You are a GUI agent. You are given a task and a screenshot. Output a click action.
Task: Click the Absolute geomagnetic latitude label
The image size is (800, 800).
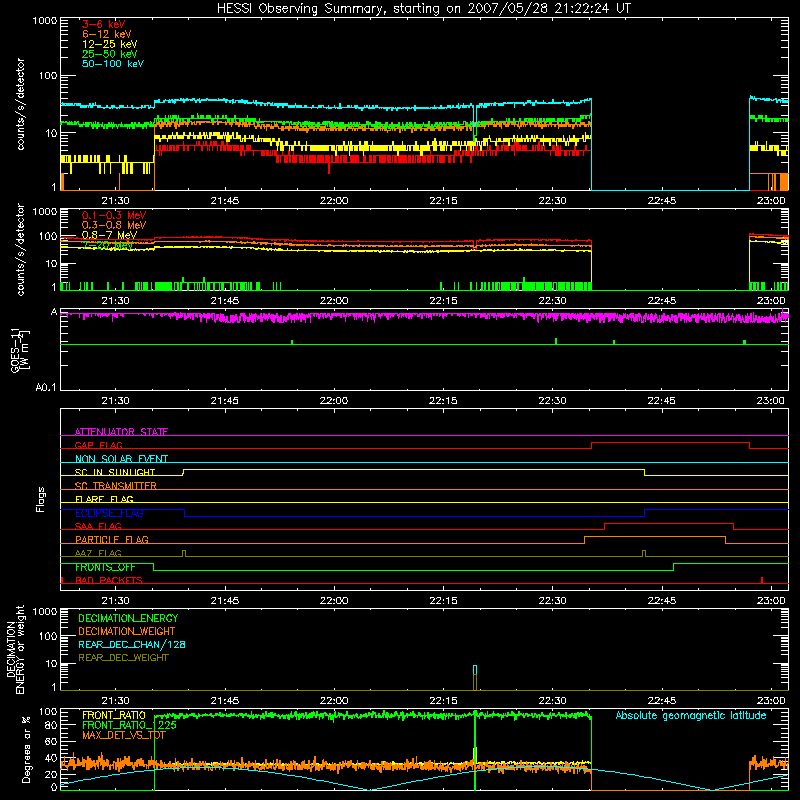[691, 716]
